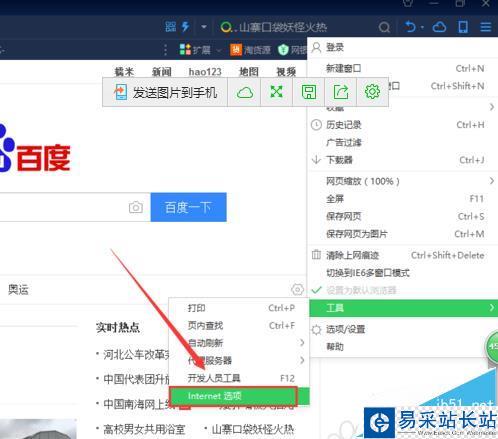Open the 淘货源 bookmark

tap(251, 50)
